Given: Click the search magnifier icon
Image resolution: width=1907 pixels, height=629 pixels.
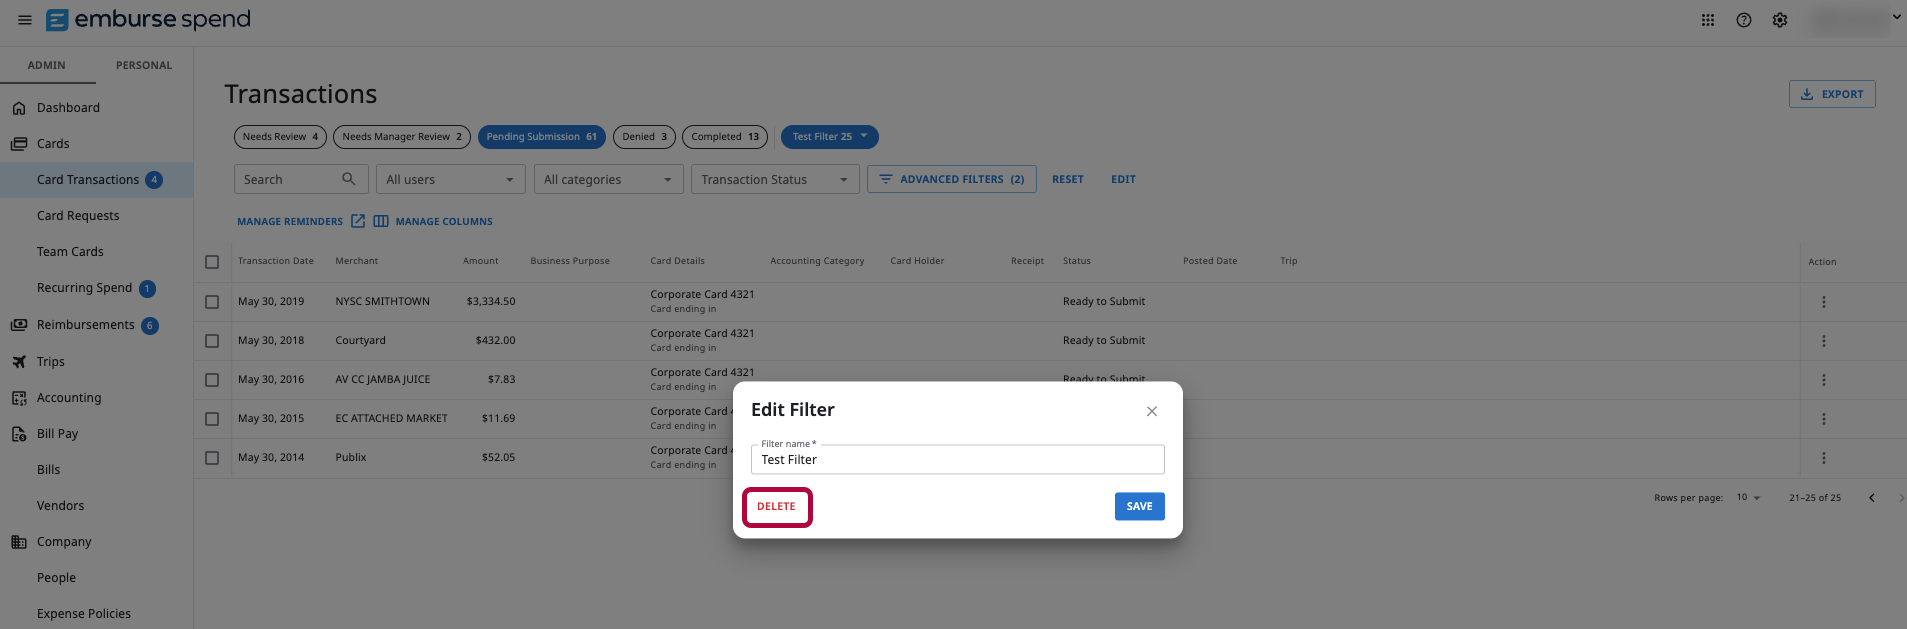Looking at the screenshot, I should click(x=347, y=178).
